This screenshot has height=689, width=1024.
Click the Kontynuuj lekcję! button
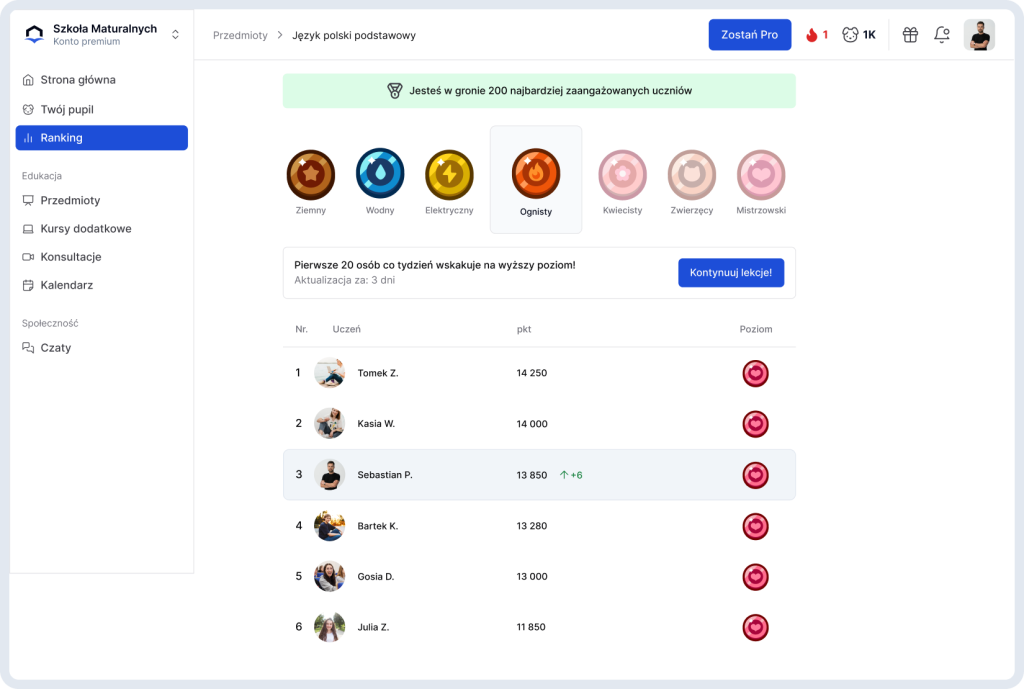click(731, 272)
